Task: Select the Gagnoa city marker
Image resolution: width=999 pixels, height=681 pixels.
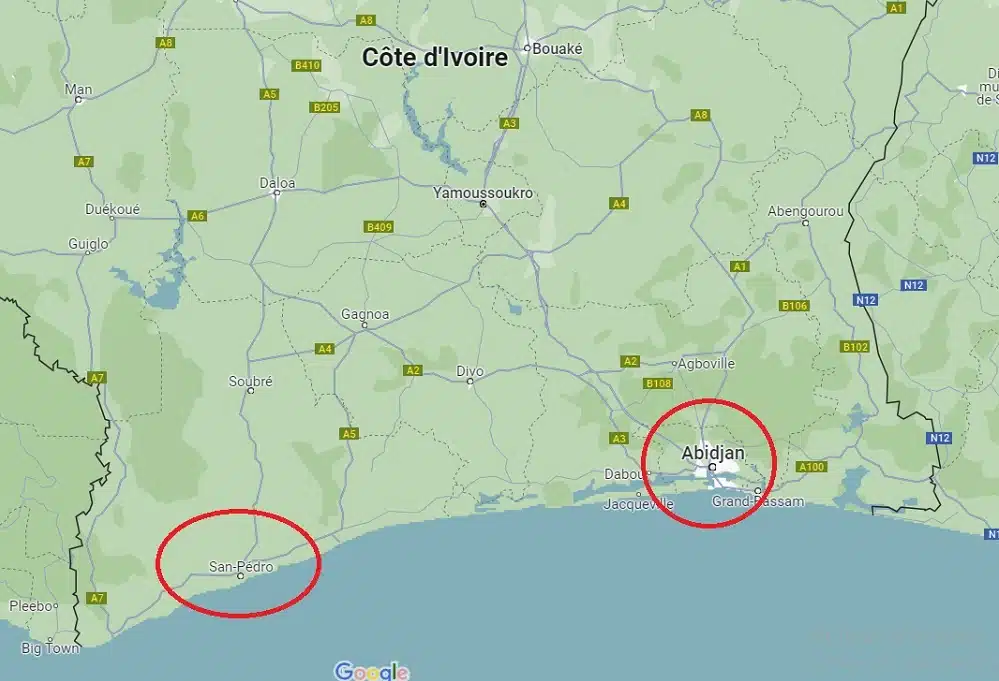Action: pos(364,325)
